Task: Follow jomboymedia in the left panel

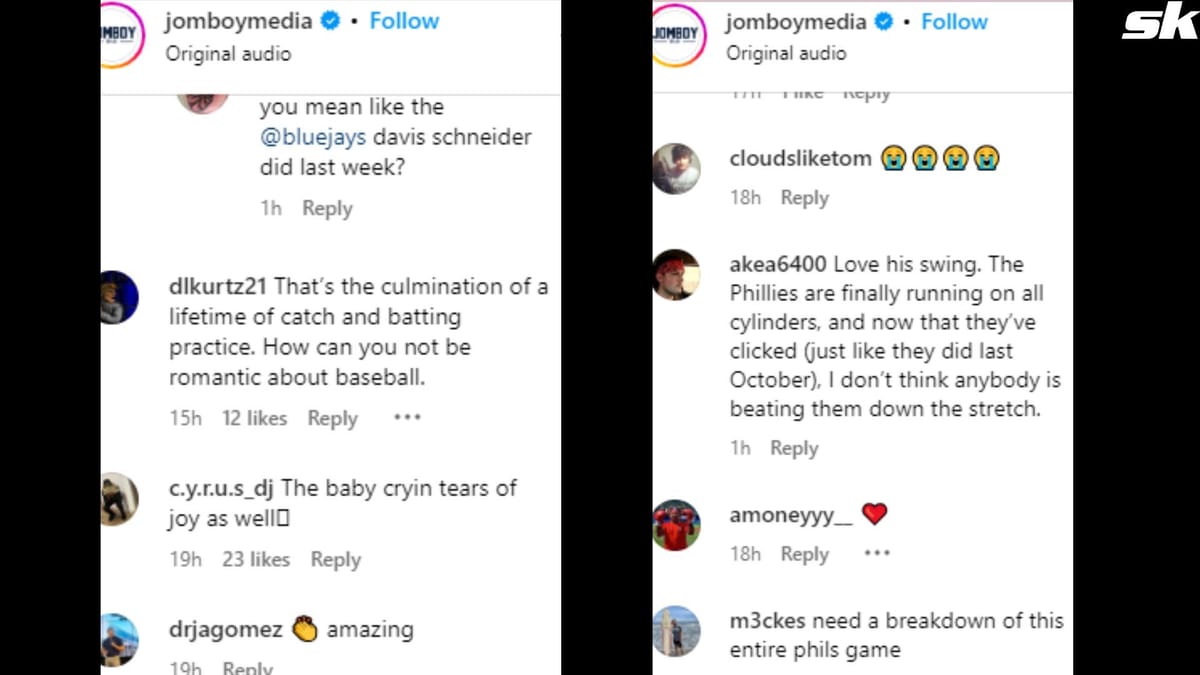Action: 404,20
